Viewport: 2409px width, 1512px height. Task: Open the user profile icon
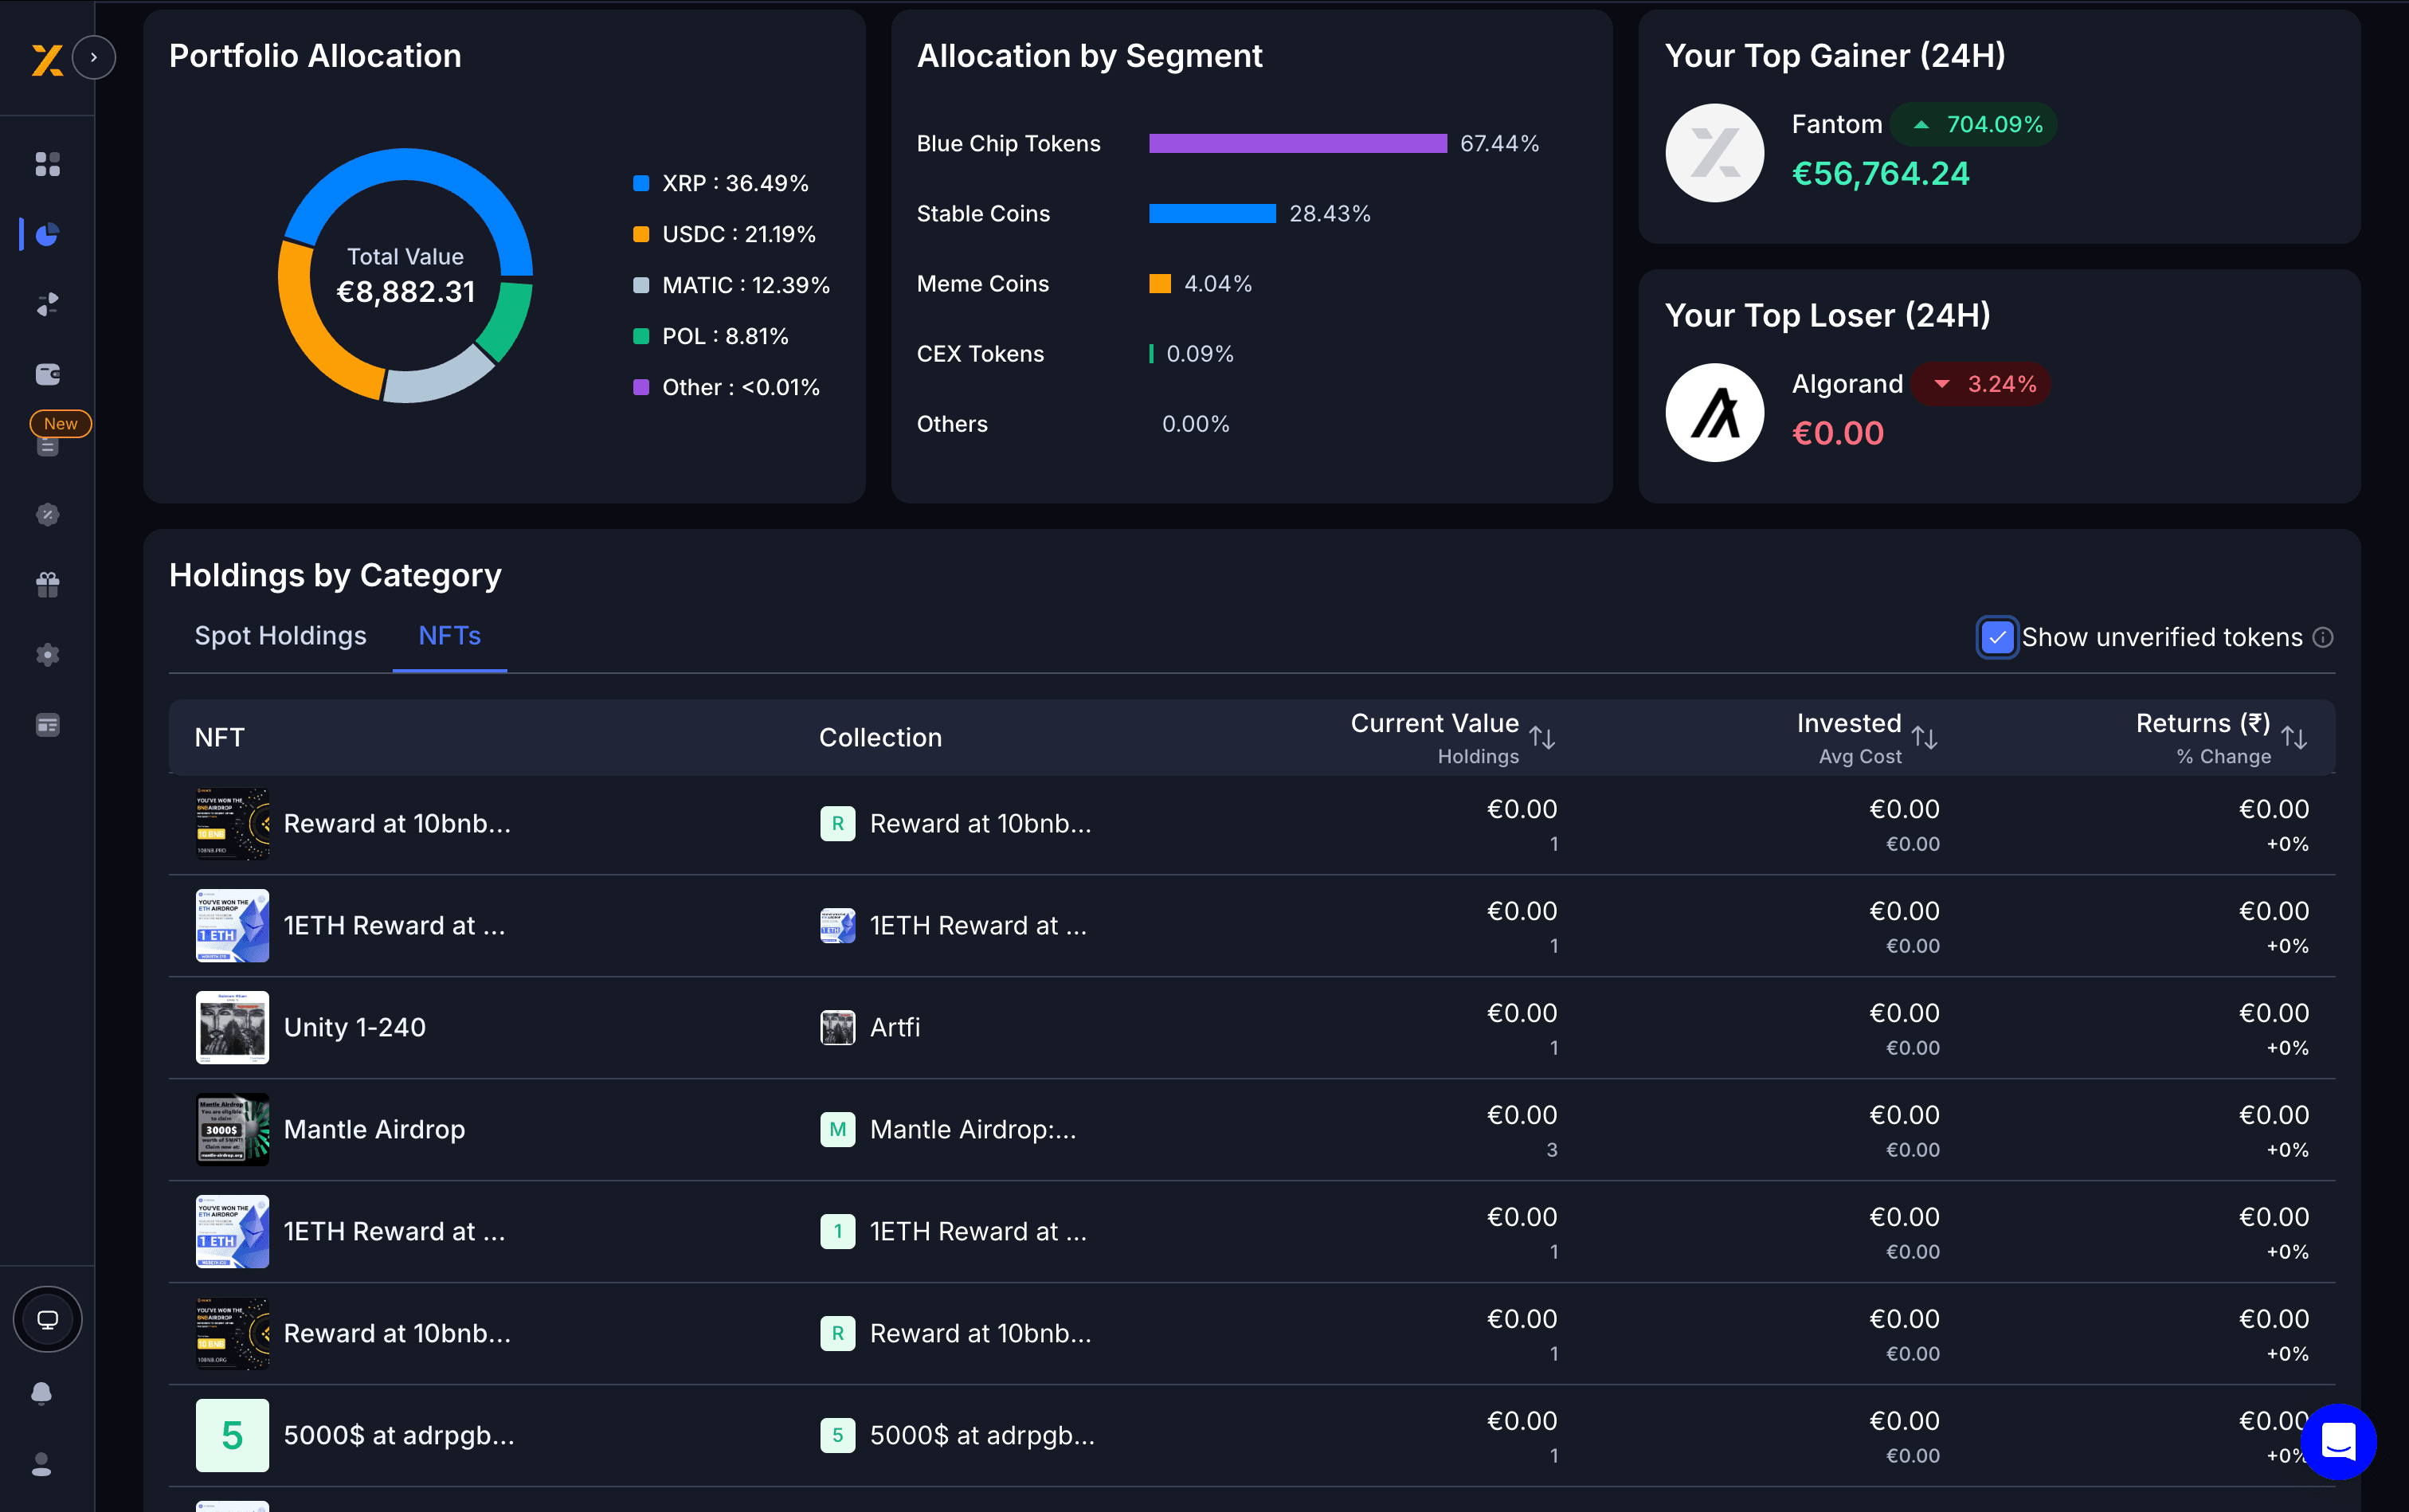[x=42, y=1464]
